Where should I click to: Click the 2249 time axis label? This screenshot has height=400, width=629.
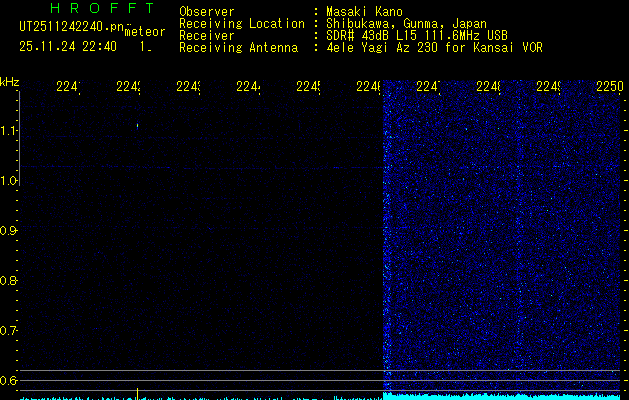pos(548,86)
